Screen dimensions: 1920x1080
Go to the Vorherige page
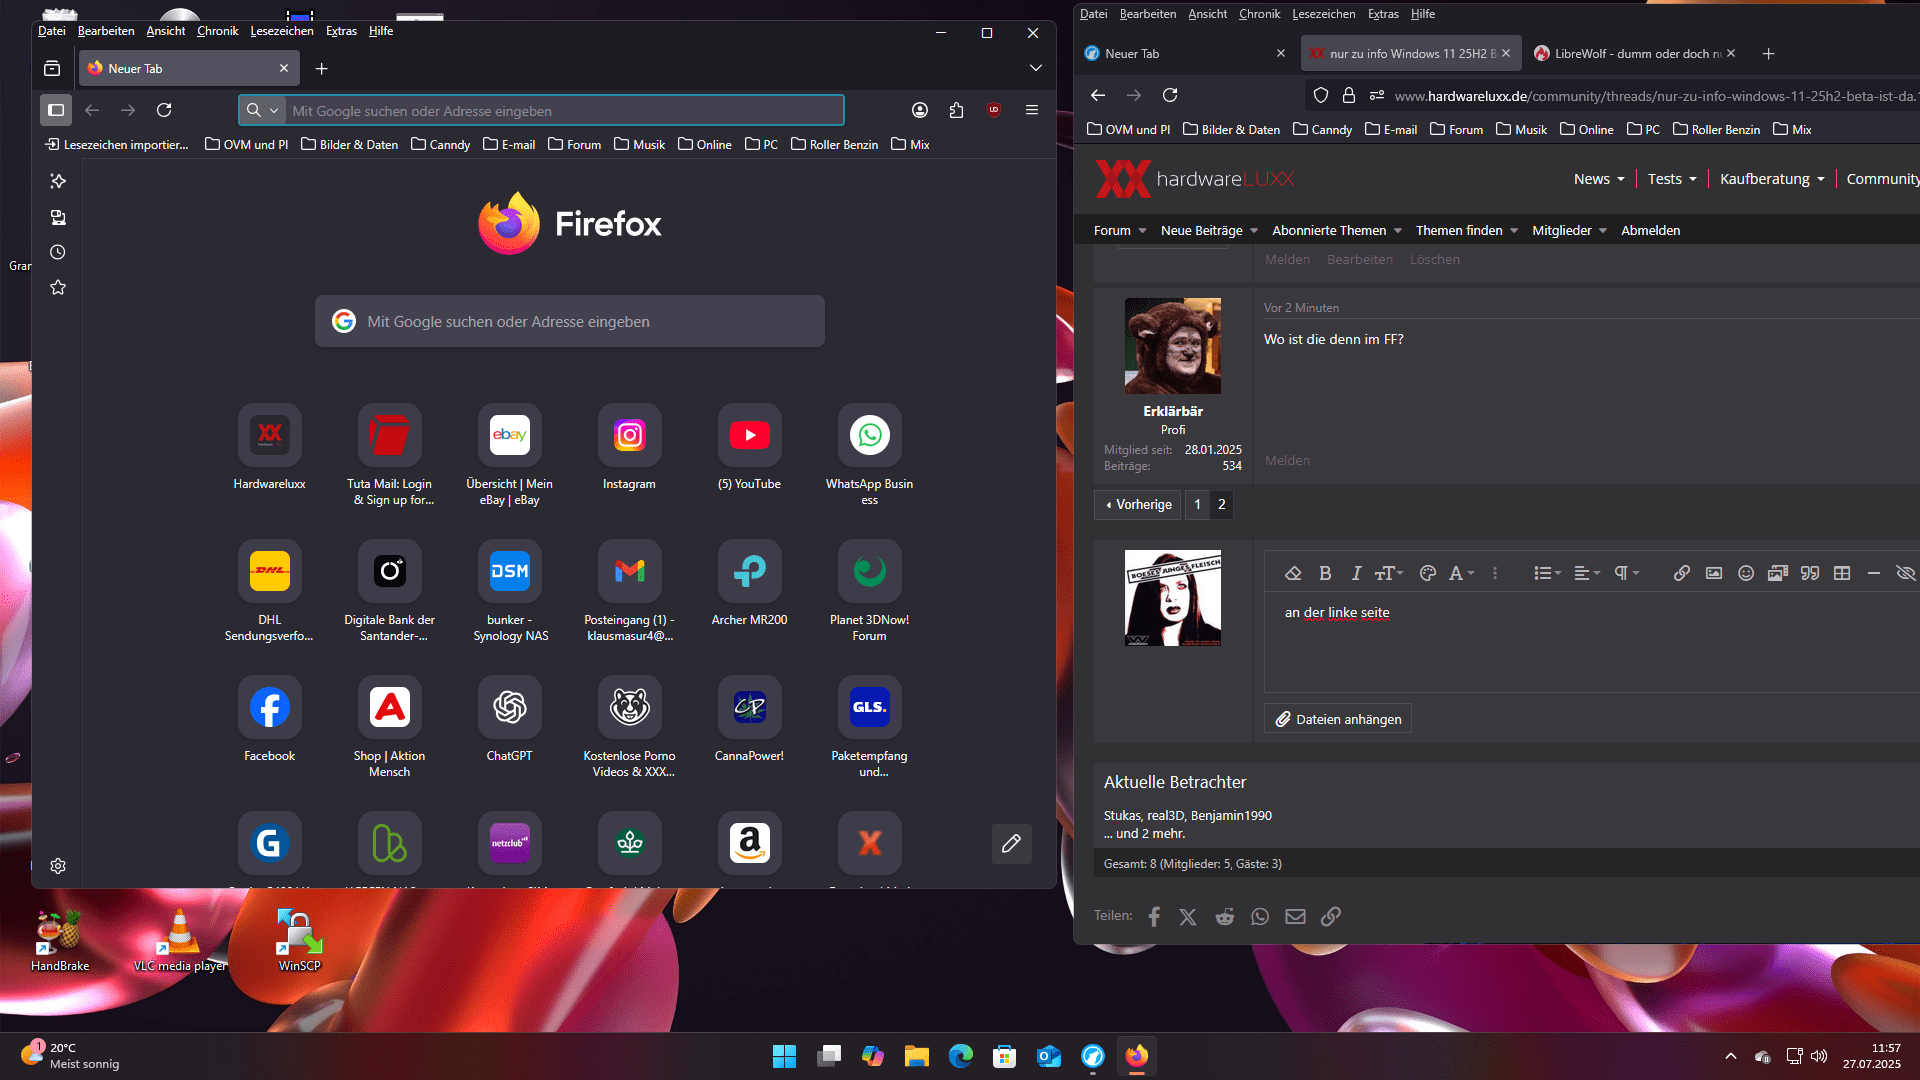pos(1138,505)
